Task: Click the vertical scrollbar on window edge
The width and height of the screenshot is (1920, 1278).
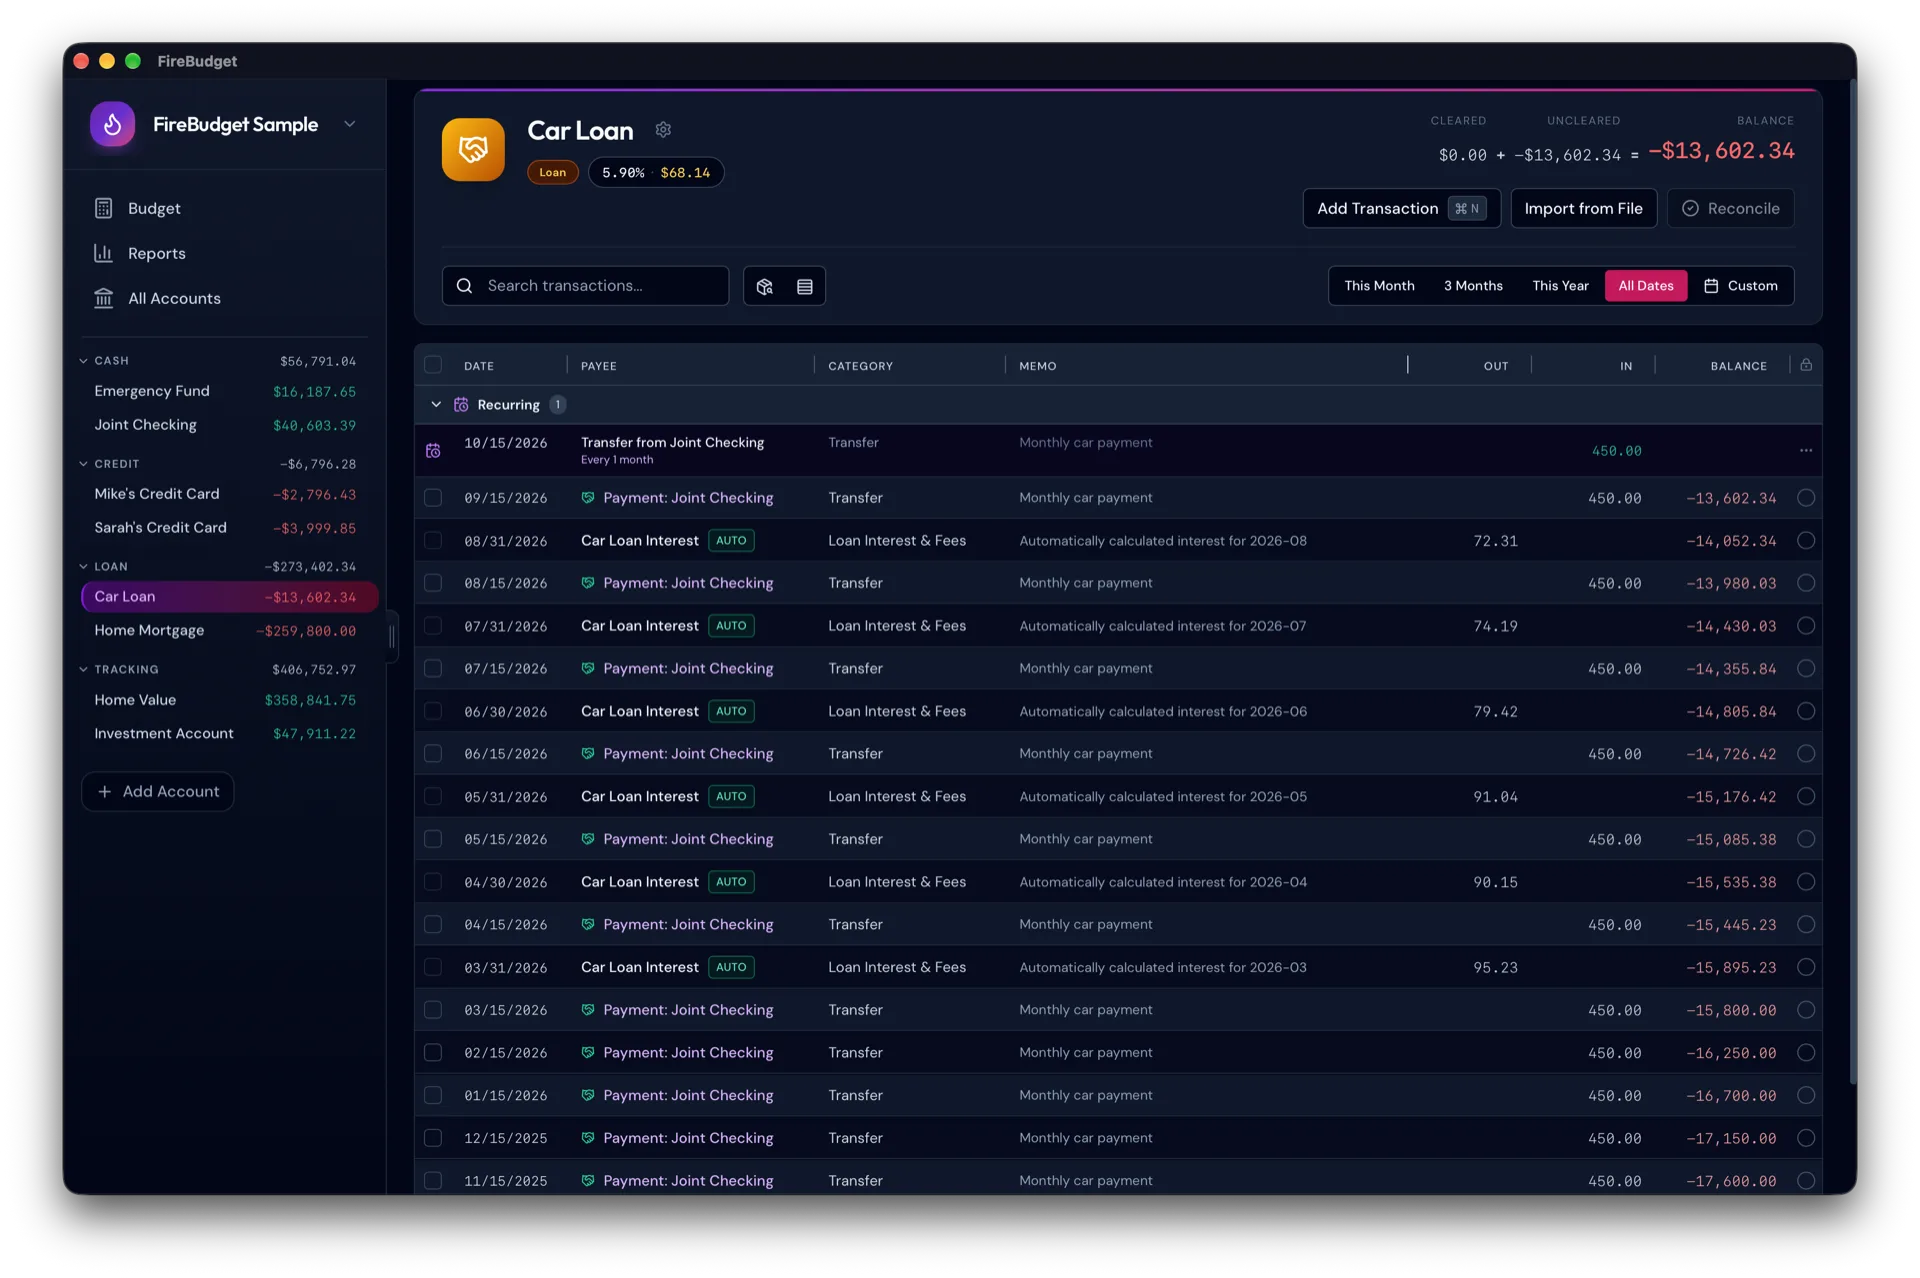Action: [1853, 580]
